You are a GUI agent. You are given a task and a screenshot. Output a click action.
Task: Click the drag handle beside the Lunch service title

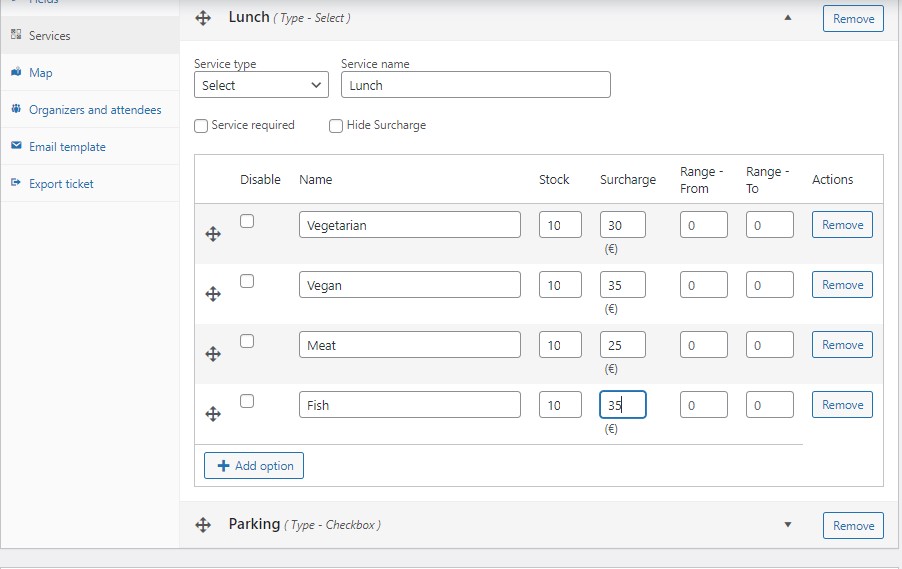coord(203,18)
